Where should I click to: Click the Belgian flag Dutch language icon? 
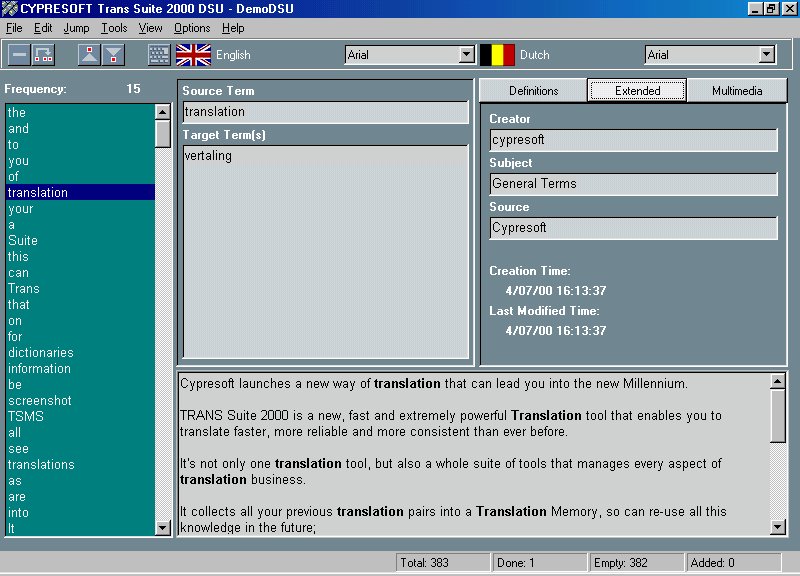[x=497, y=55]
